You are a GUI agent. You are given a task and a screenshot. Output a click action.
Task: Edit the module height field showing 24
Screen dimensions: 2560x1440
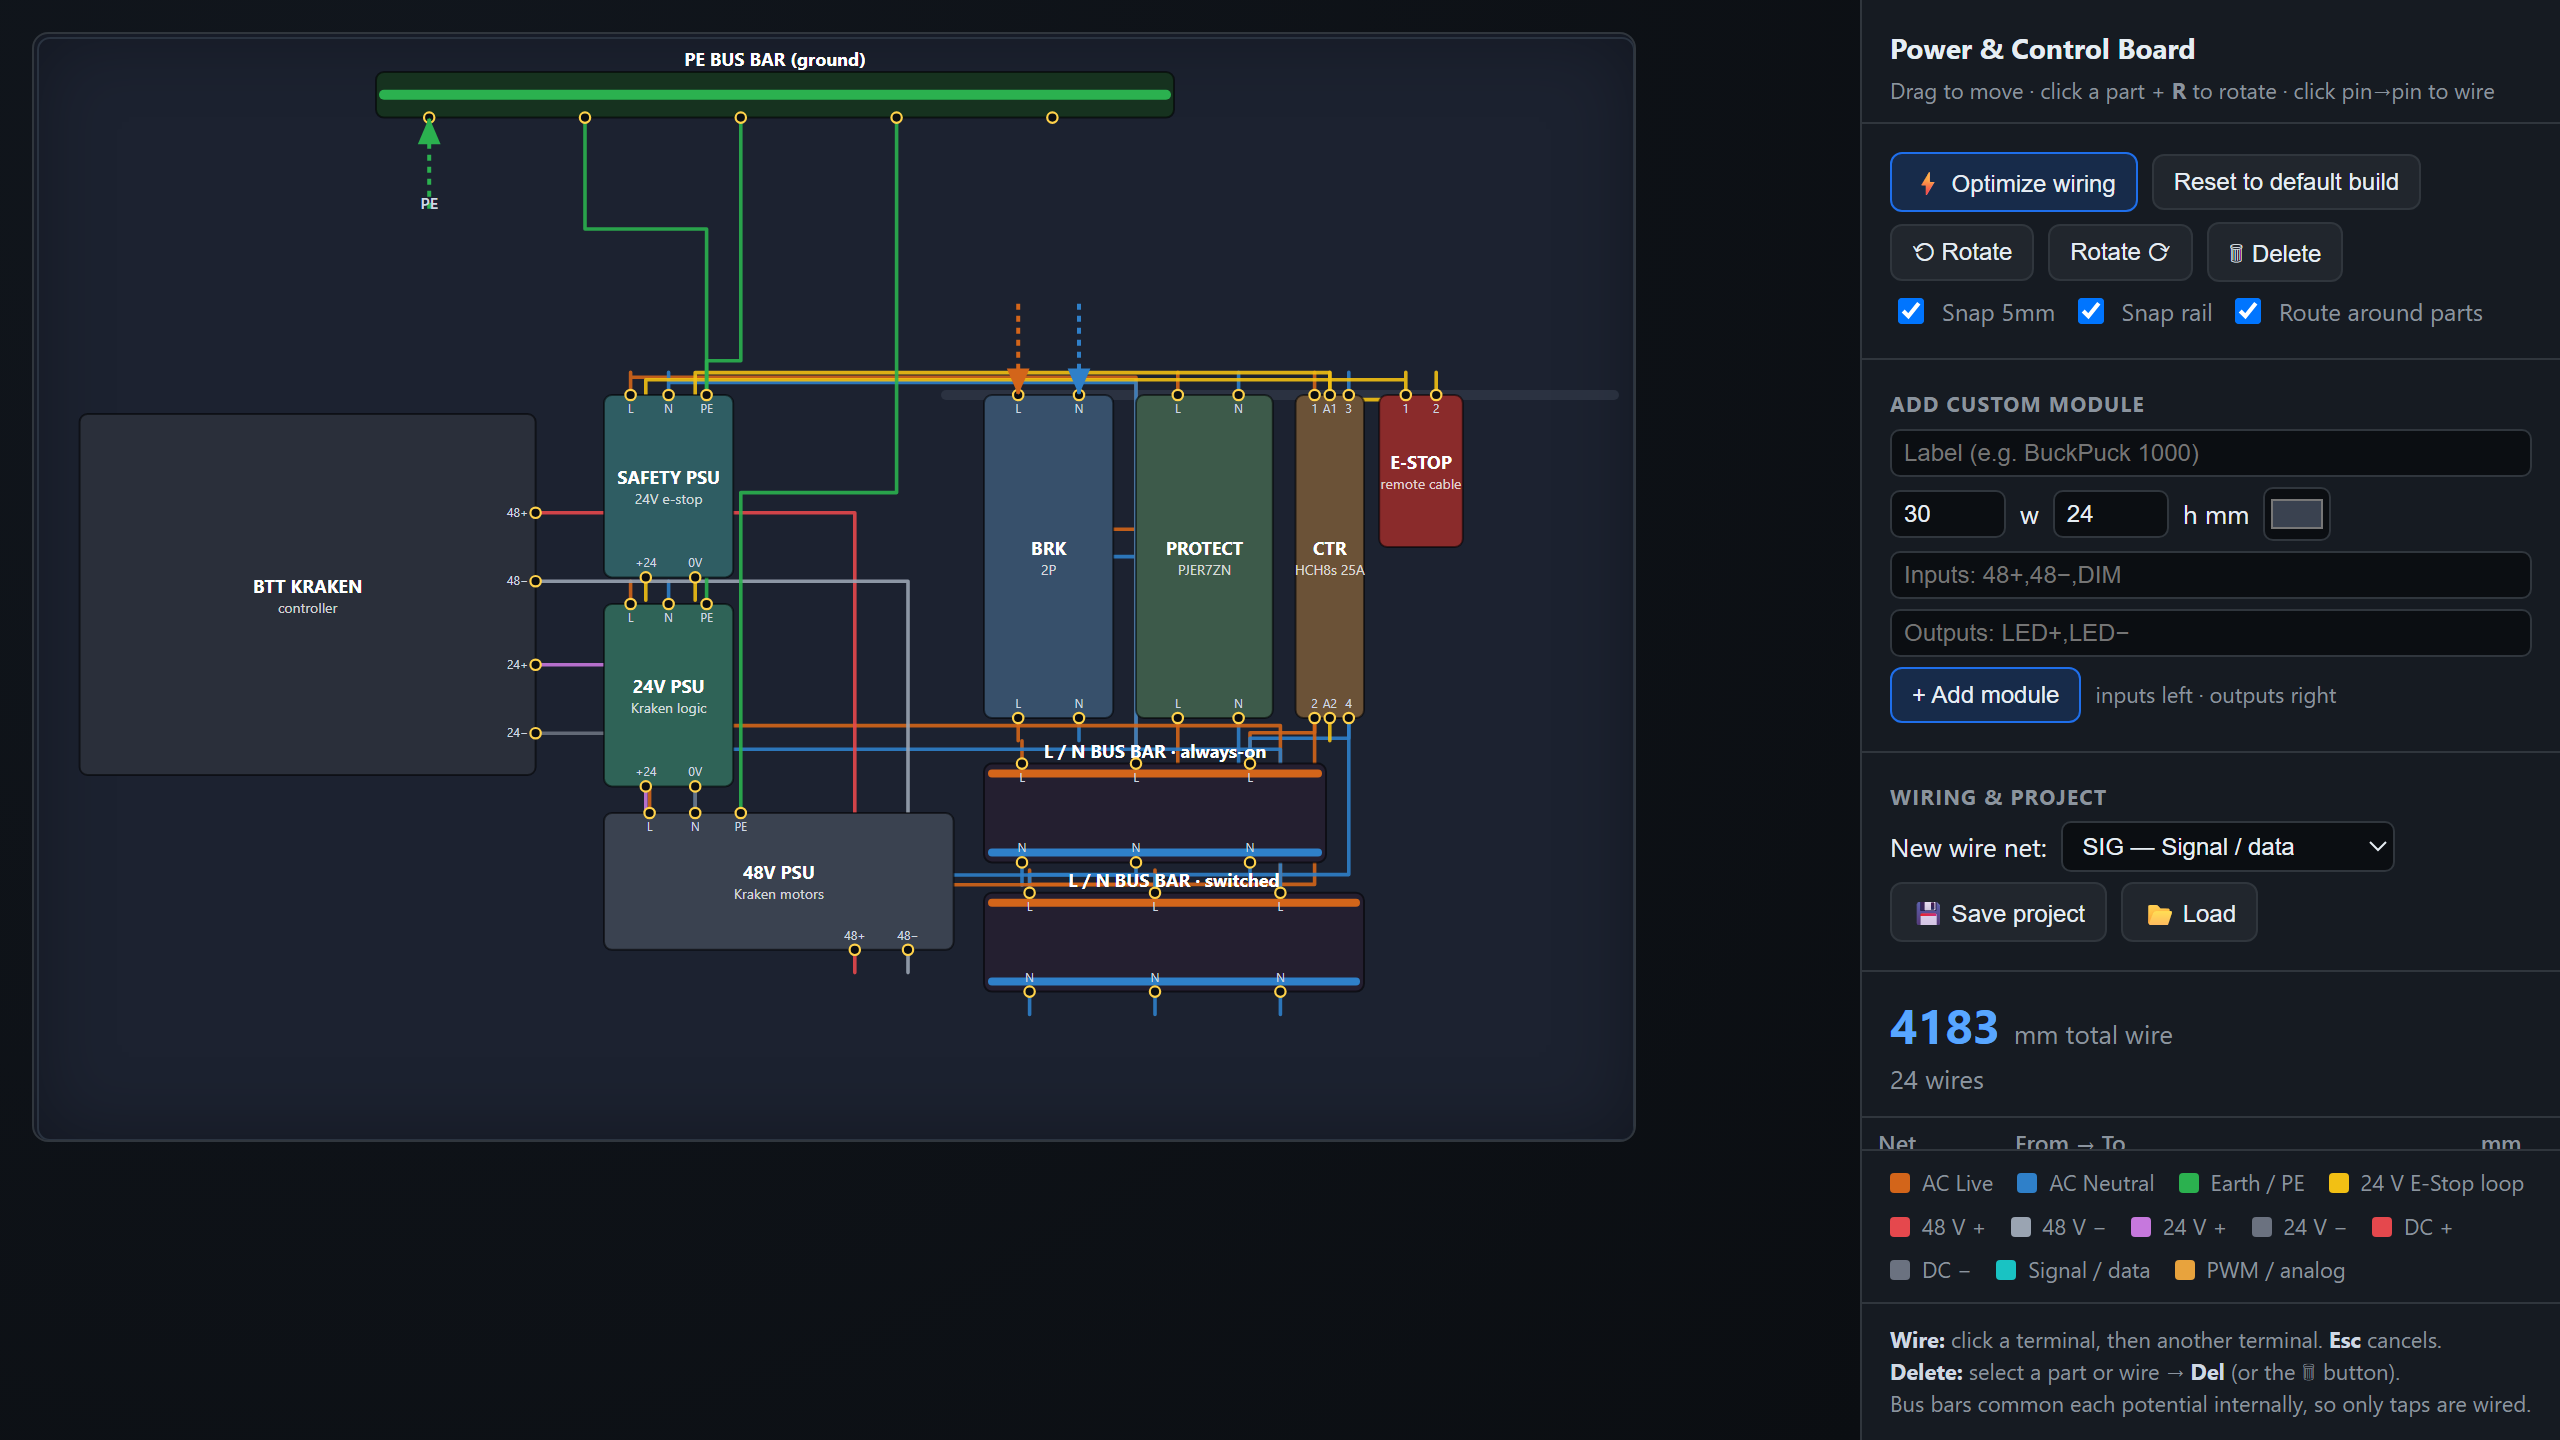pyautogui.click(x=2110, y=514)
